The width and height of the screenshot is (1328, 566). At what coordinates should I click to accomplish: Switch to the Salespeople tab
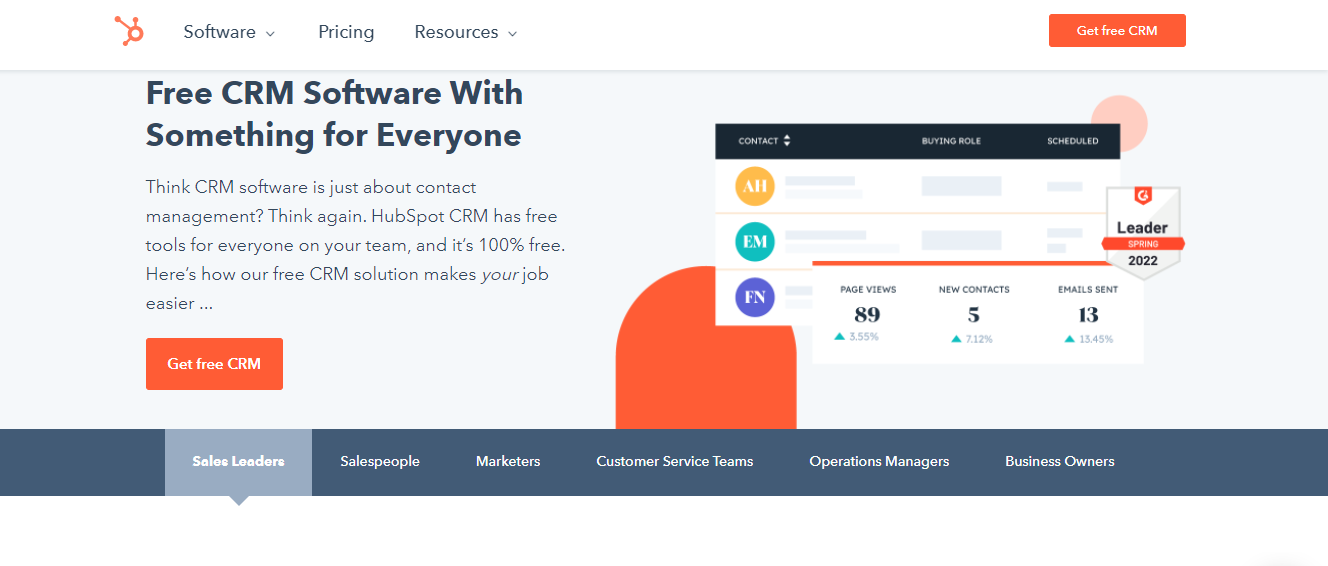tap(380, 462)
